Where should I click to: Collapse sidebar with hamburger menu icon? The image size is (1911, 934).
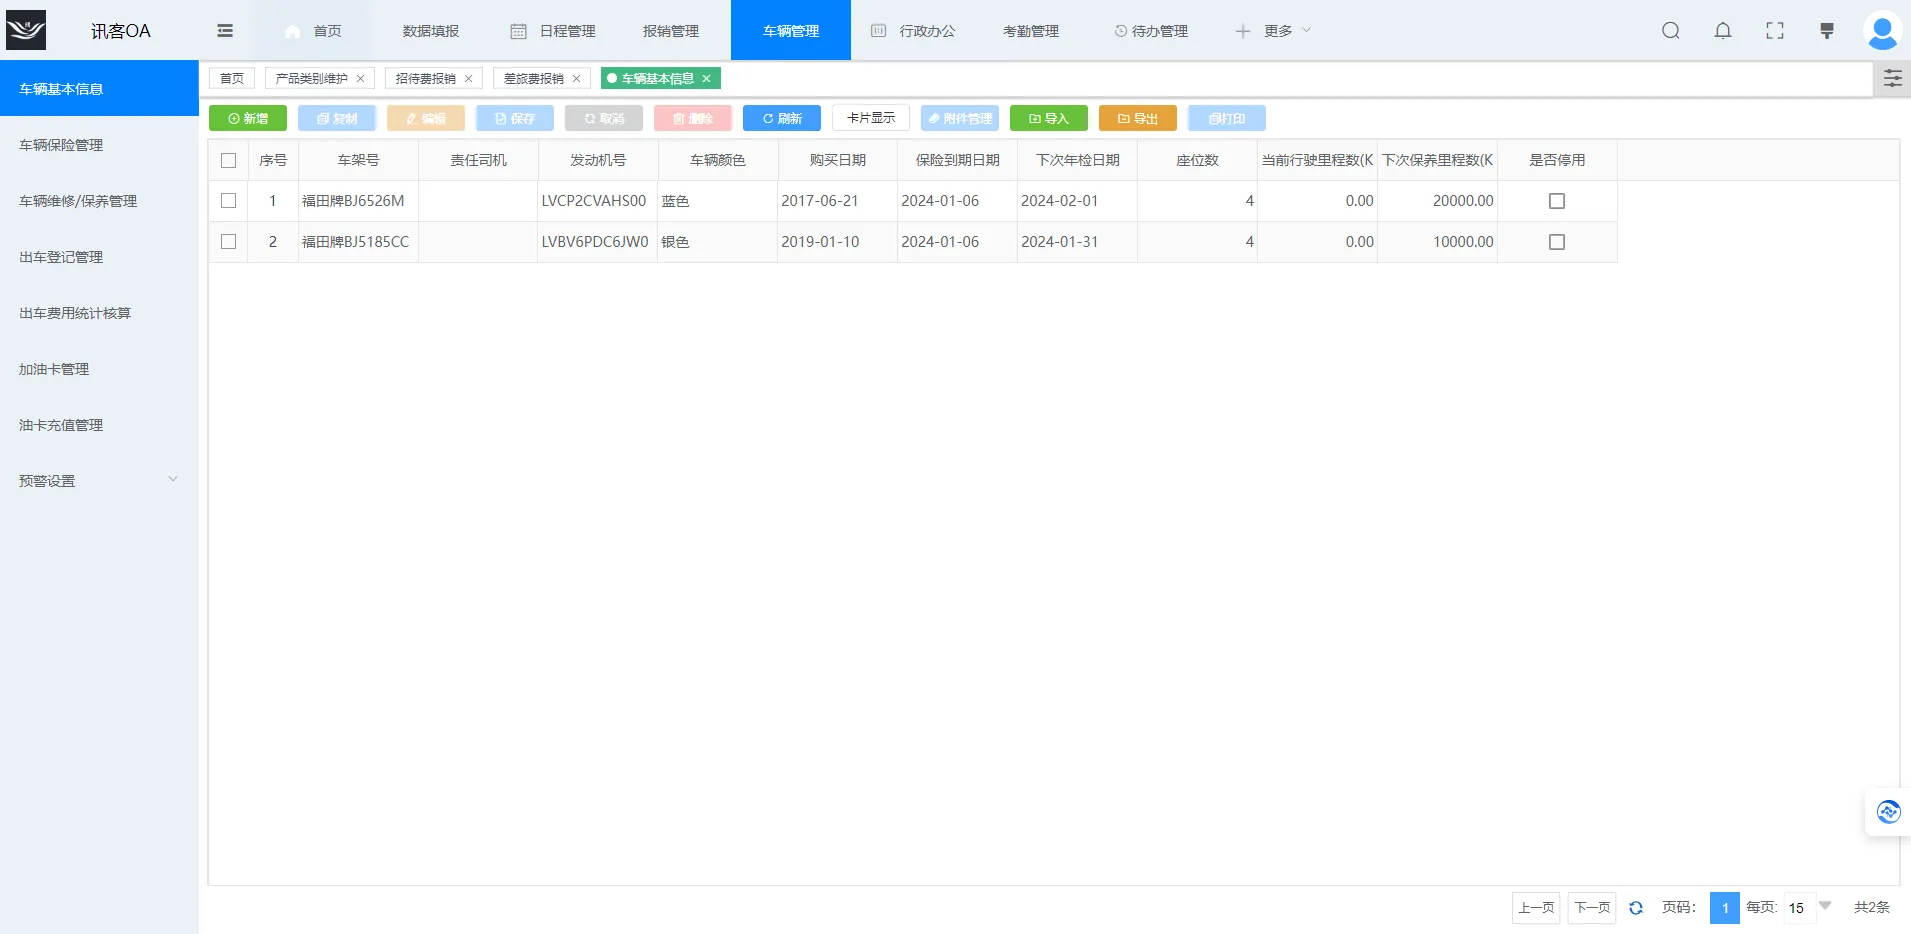(x=225, y=31)
